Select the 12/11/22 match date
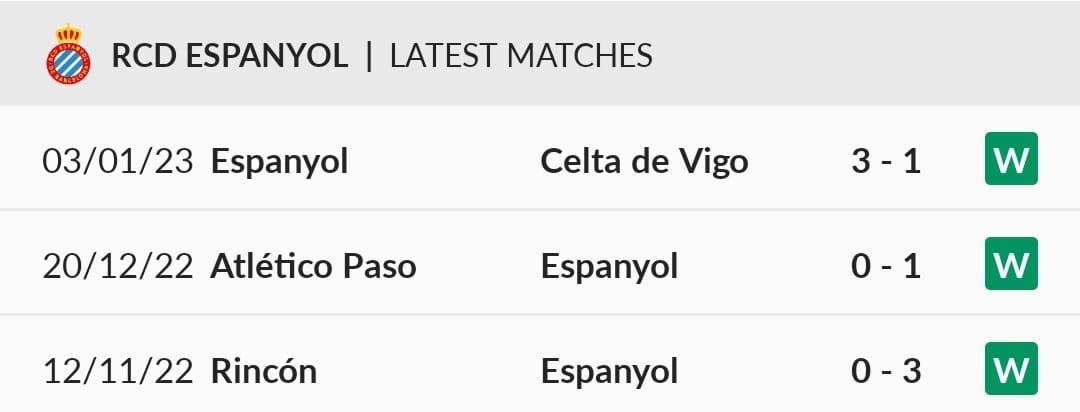Viewport: 1080px width, 412px height. point(118,371)
